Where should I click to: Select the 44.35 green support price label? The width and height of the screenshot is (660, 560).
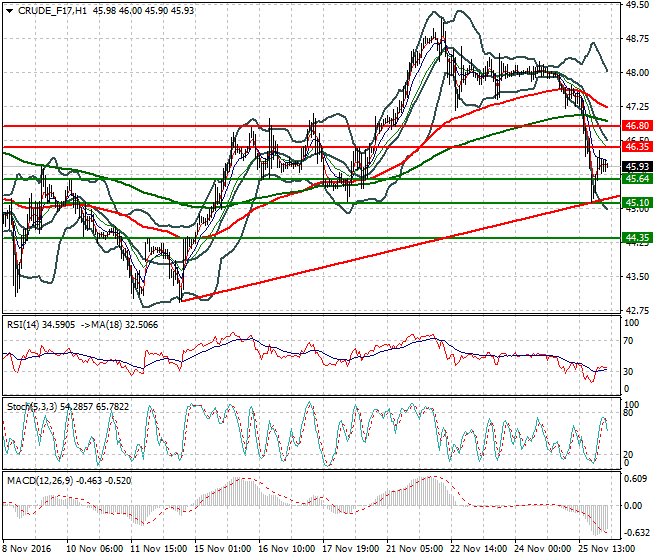[638, 238]
